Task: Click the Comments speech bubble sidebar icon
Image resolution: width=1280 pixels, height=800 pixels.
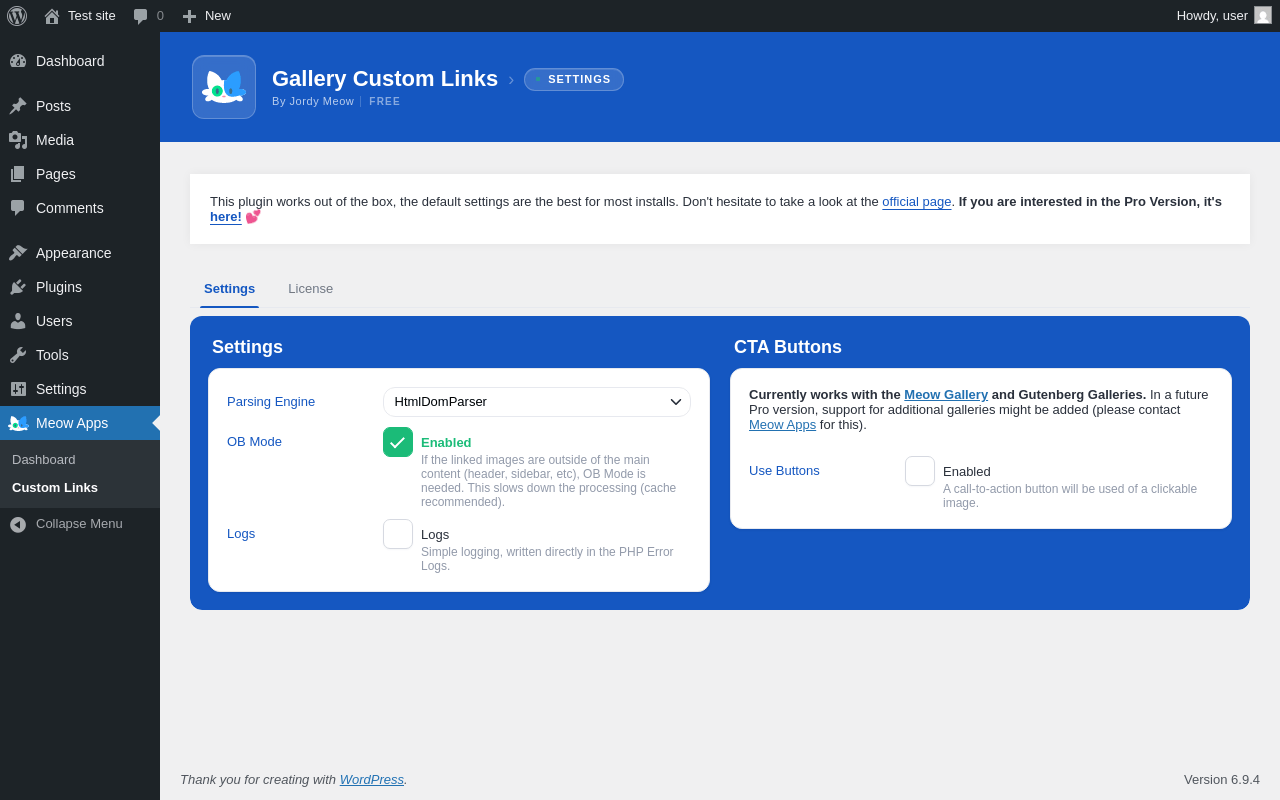Action: [18, 208]
